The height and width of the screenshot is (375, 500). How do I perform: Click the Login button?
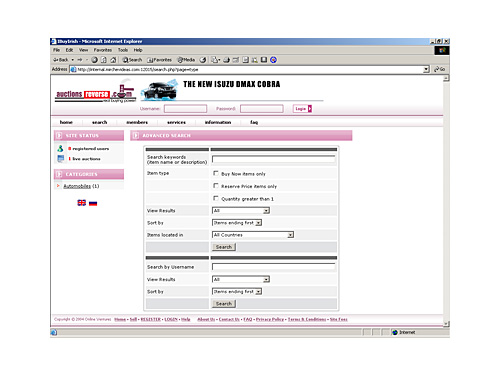(x=302, y=109)
